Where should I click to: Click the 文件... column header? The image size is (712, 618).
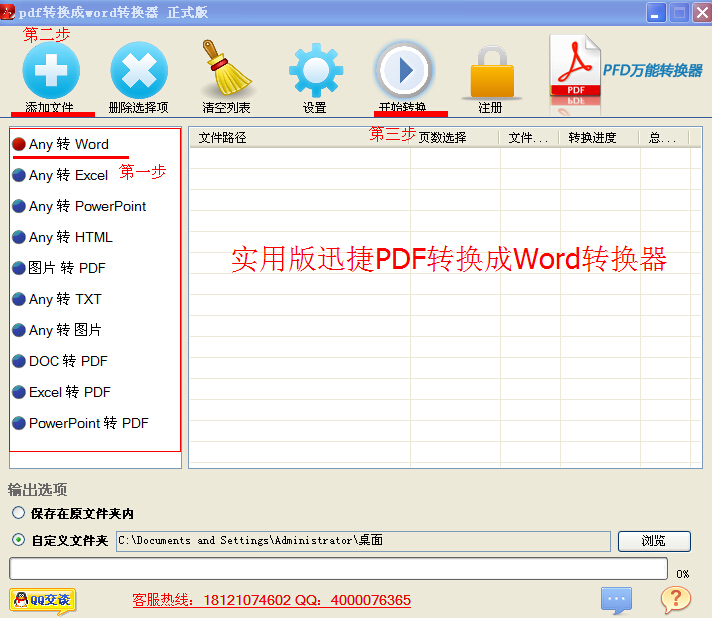pyautogui.click(x=528, y=138)
